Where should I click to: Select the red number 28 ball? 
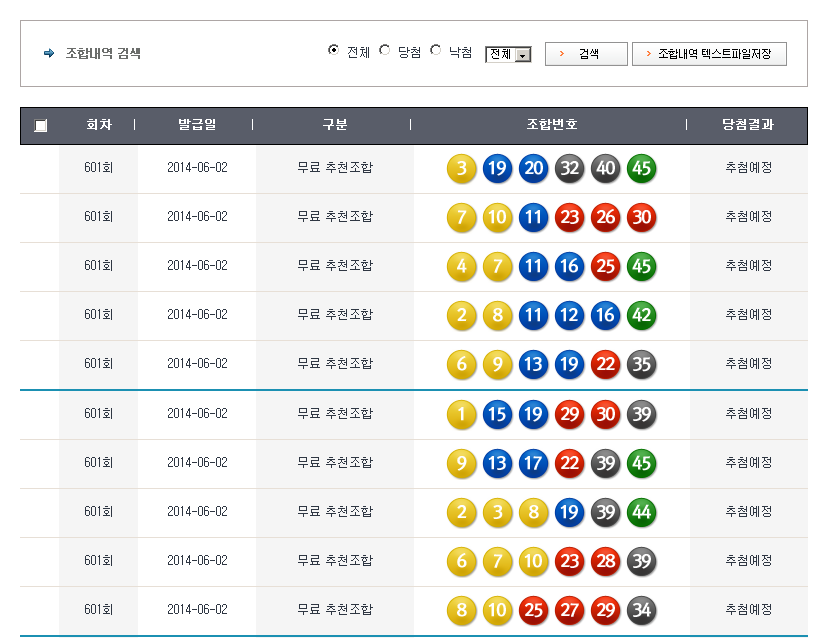click(606, 561)
